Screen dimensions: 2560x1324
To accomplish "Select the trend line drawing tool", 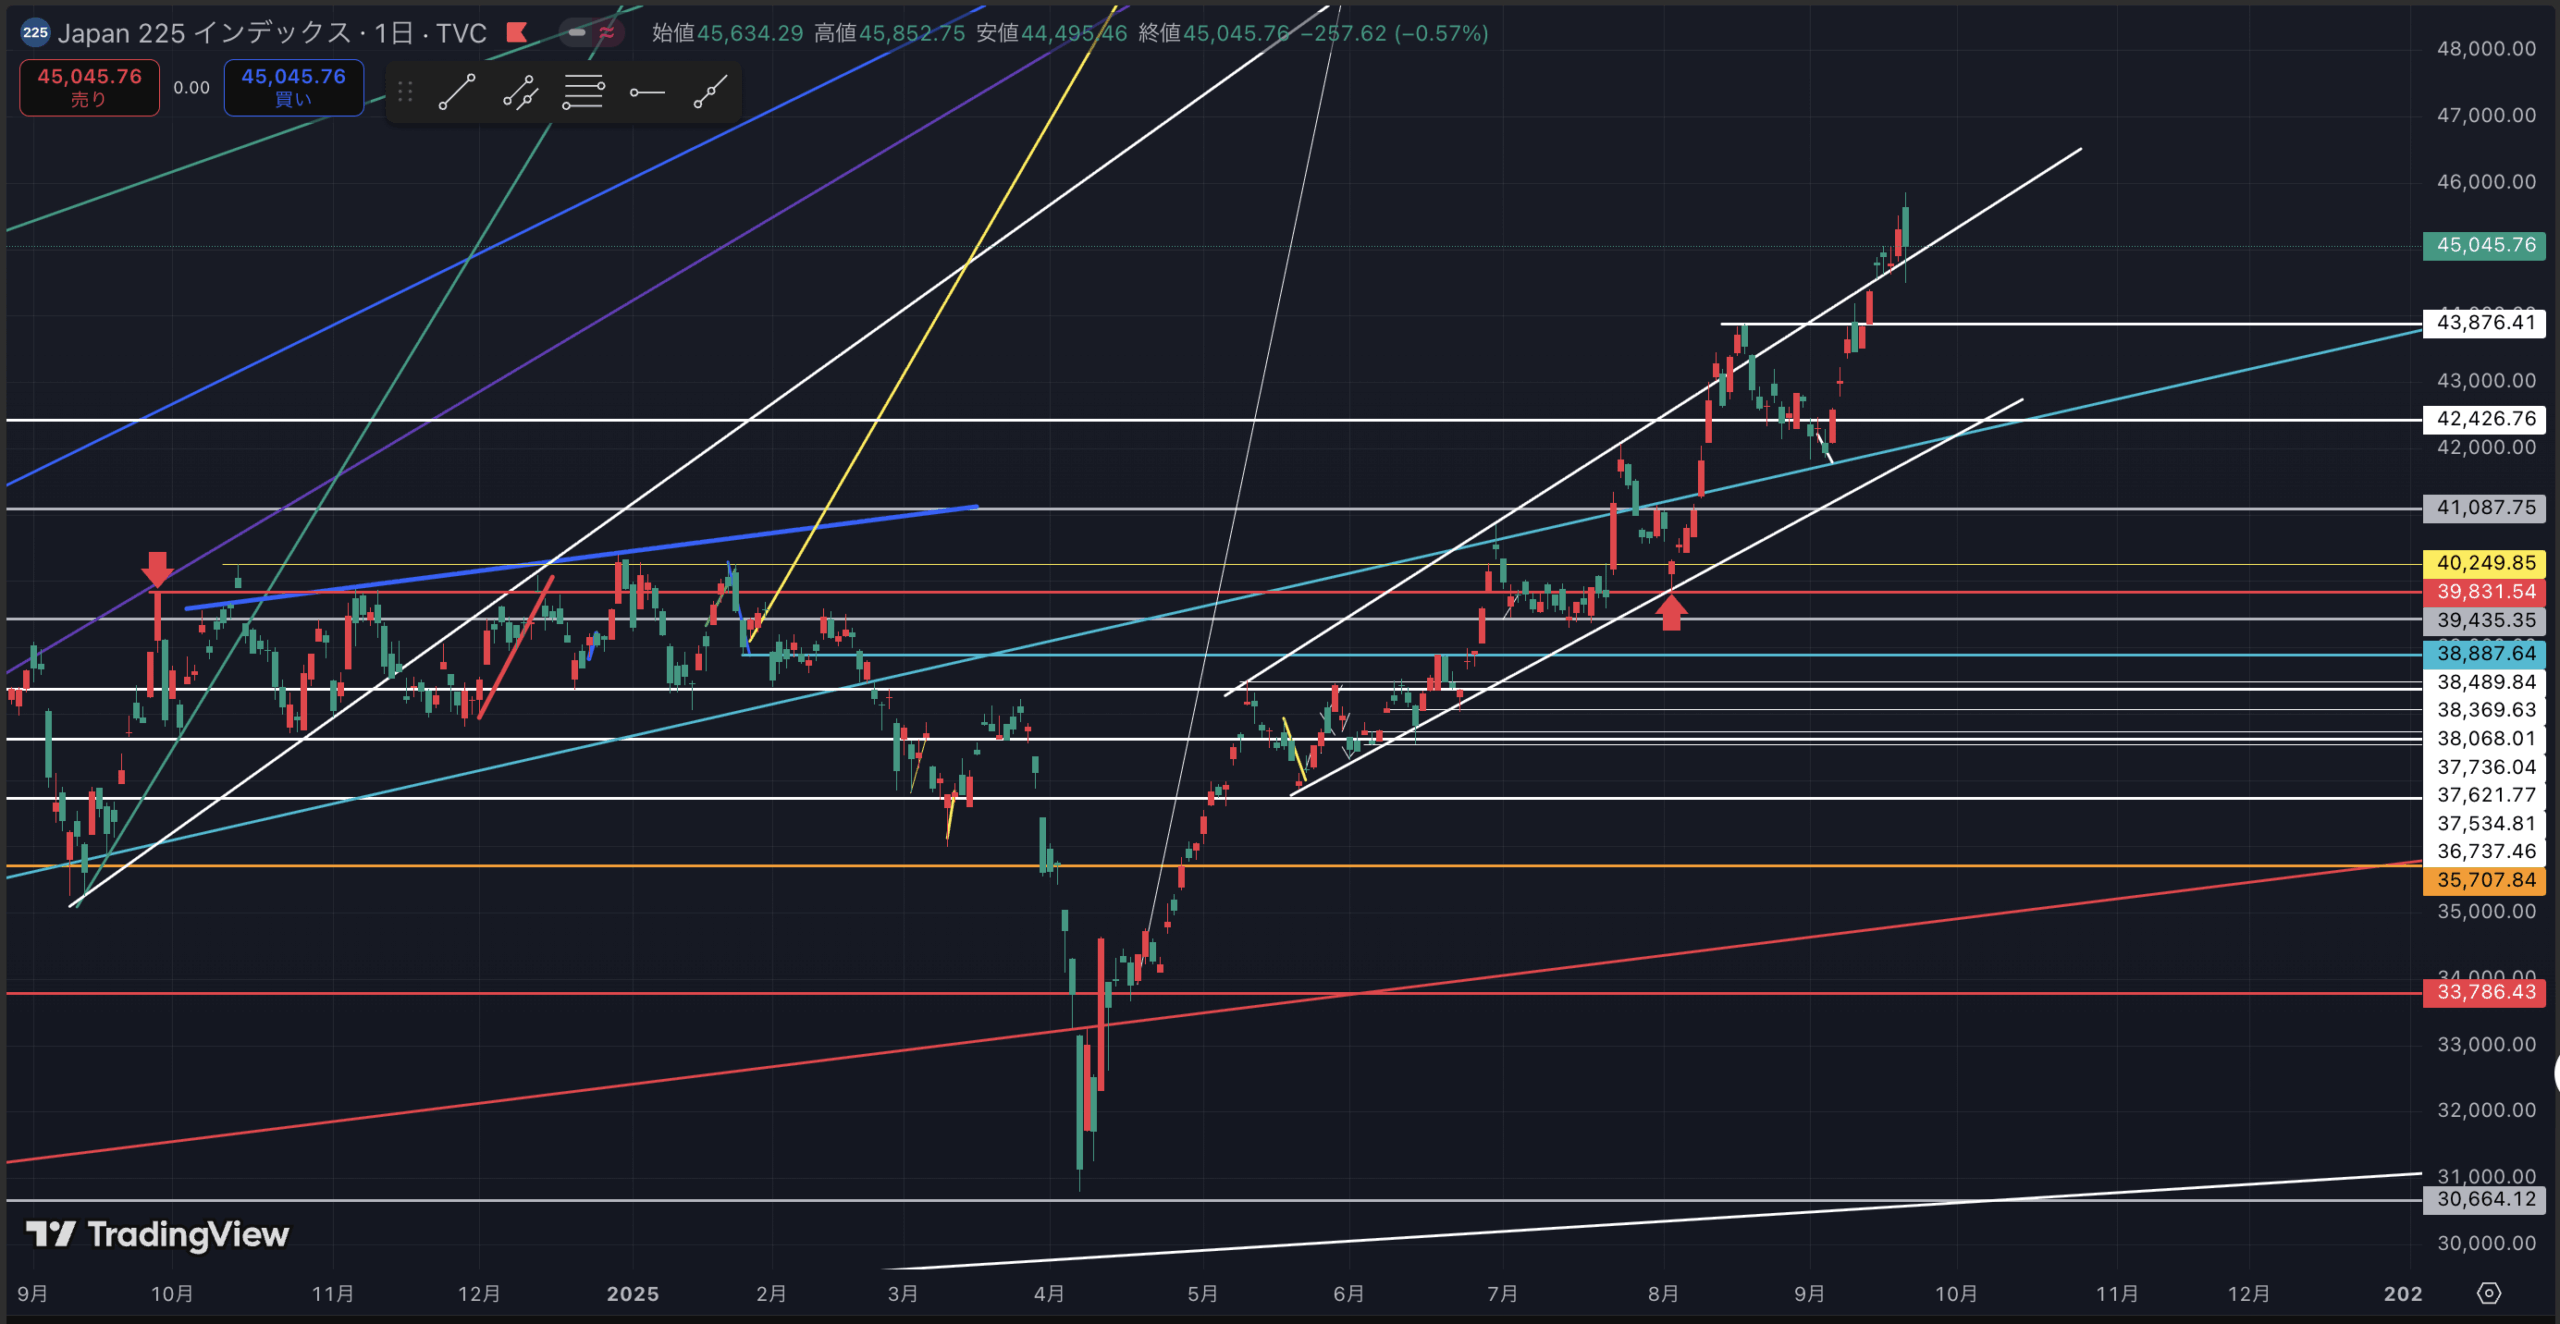I will (457, 92).
